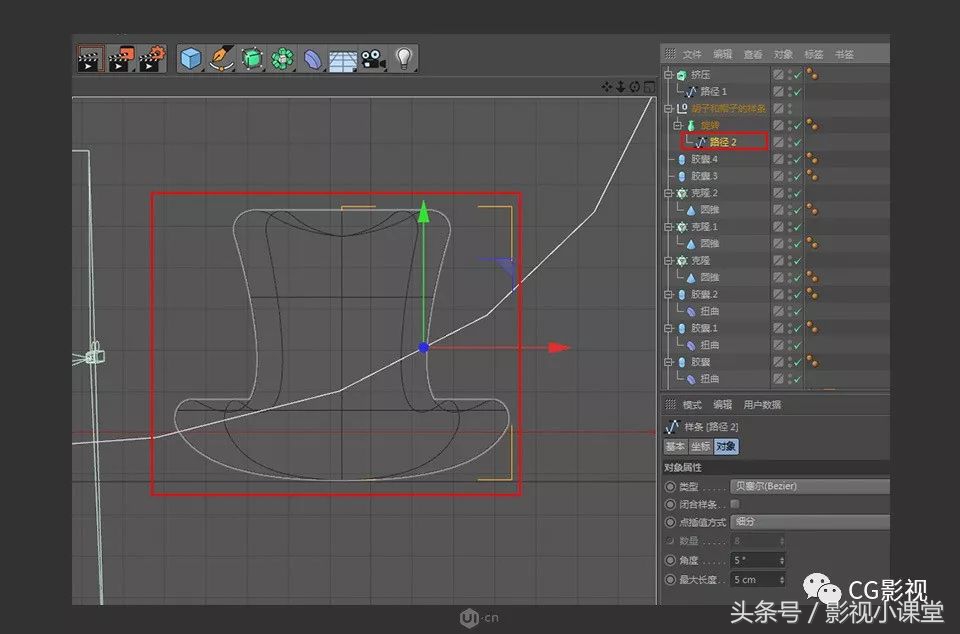Open the 类型 Bezier dropdown
960x634 pixels.
click(810, 486)
